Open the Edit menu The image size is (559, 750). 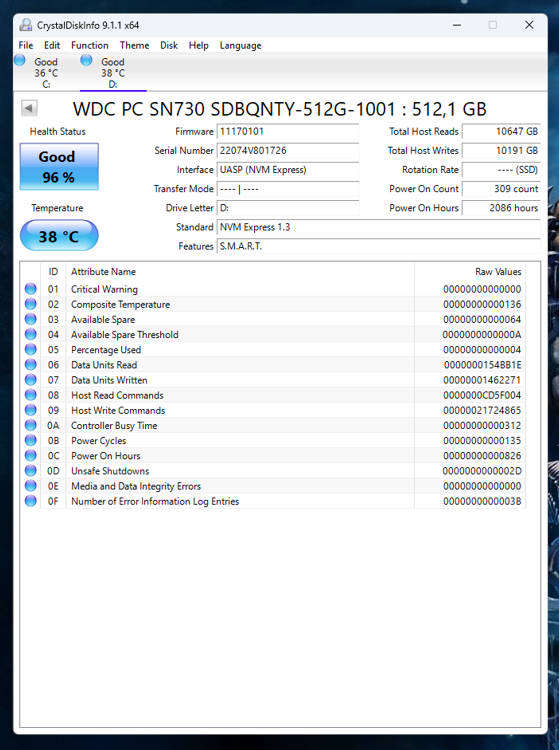(52, 45)
